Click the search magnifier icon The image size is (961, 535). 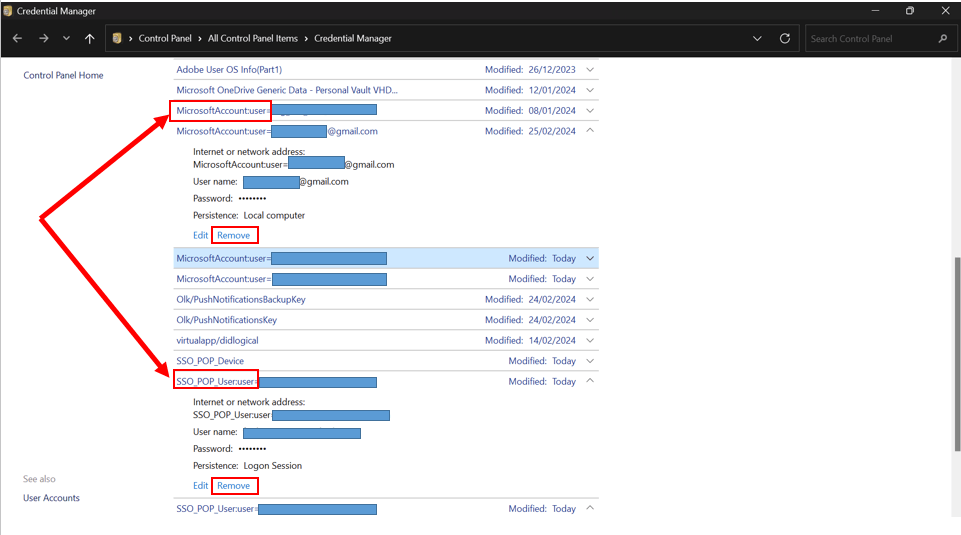943,39
